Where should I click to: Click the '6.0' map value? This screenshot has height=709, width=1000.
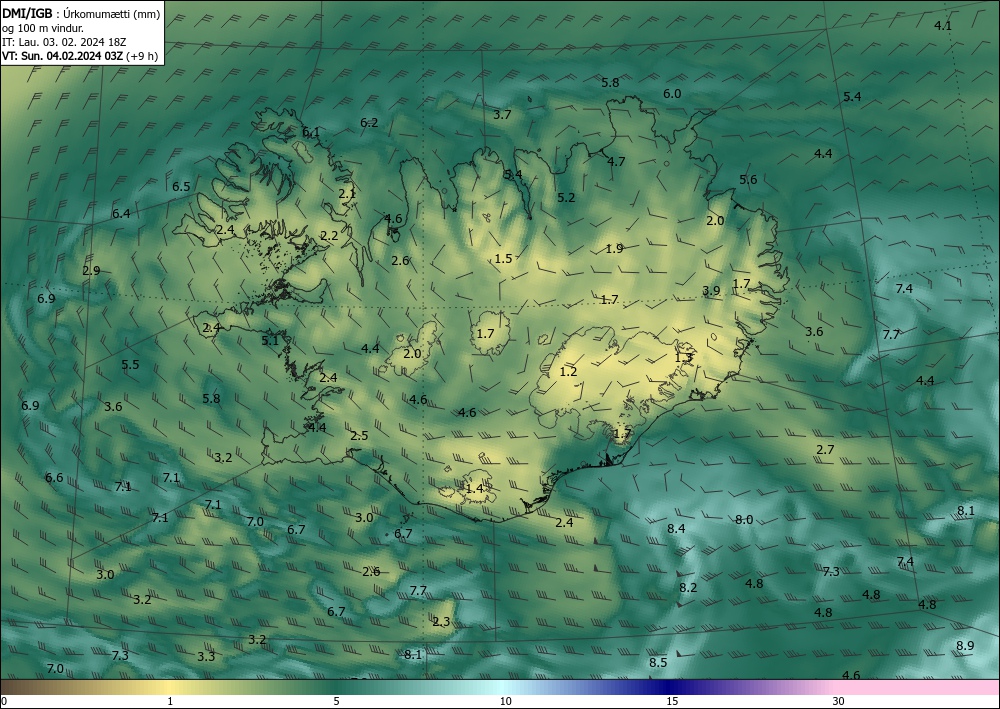[x=672, y=94]
